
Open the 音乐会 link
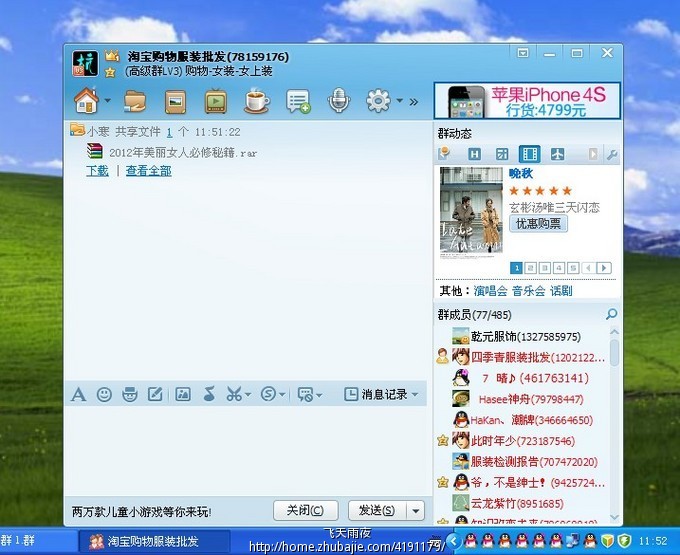[528, 291]
